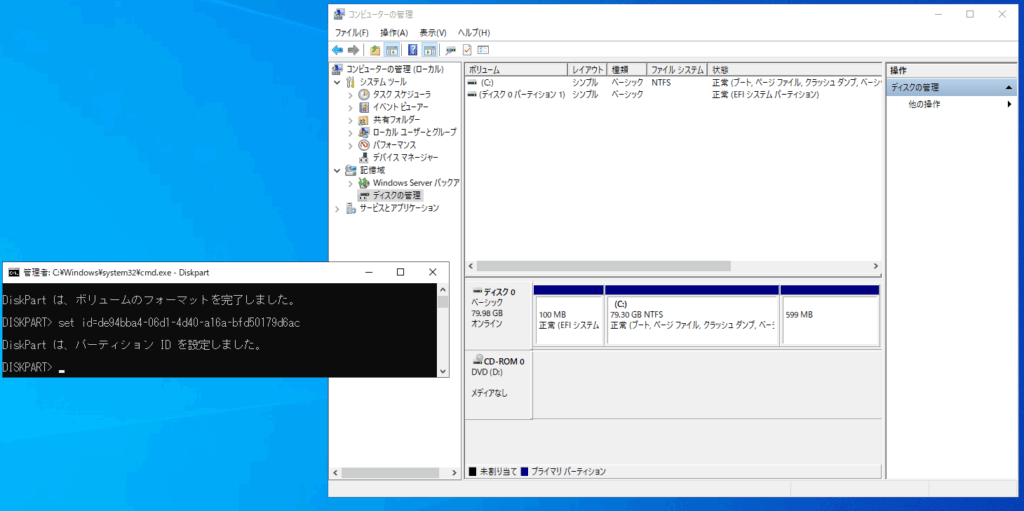Collapse the Disk Management (ディスクの管理) actions section
The height and width of the screenshot is (511, 1024).
click(x=1009, y=88)
